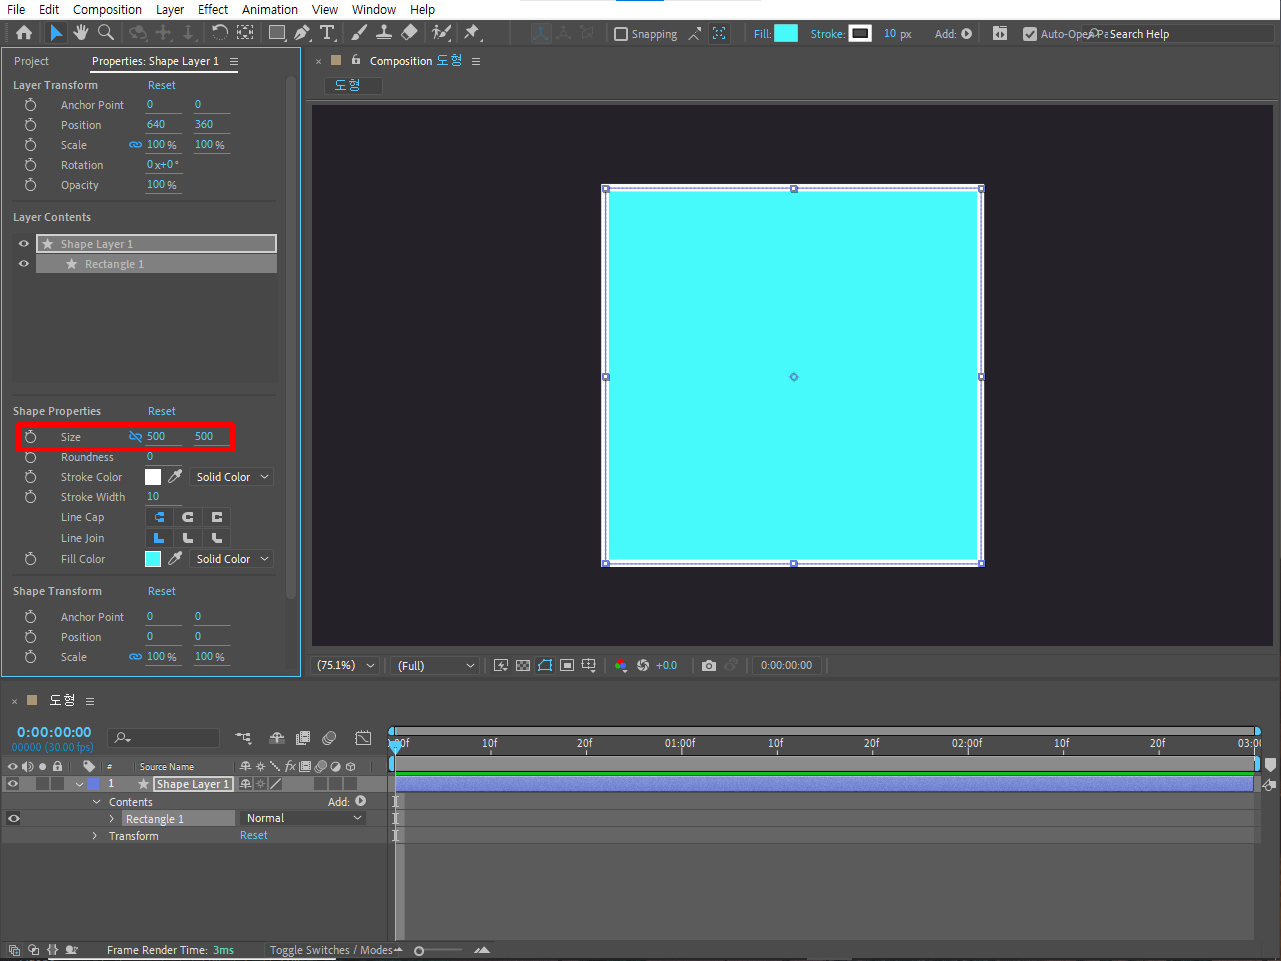Select the Pen tool
This screenshot has width=1281, height=961.
pyautogui.click(x=302, y=33)
